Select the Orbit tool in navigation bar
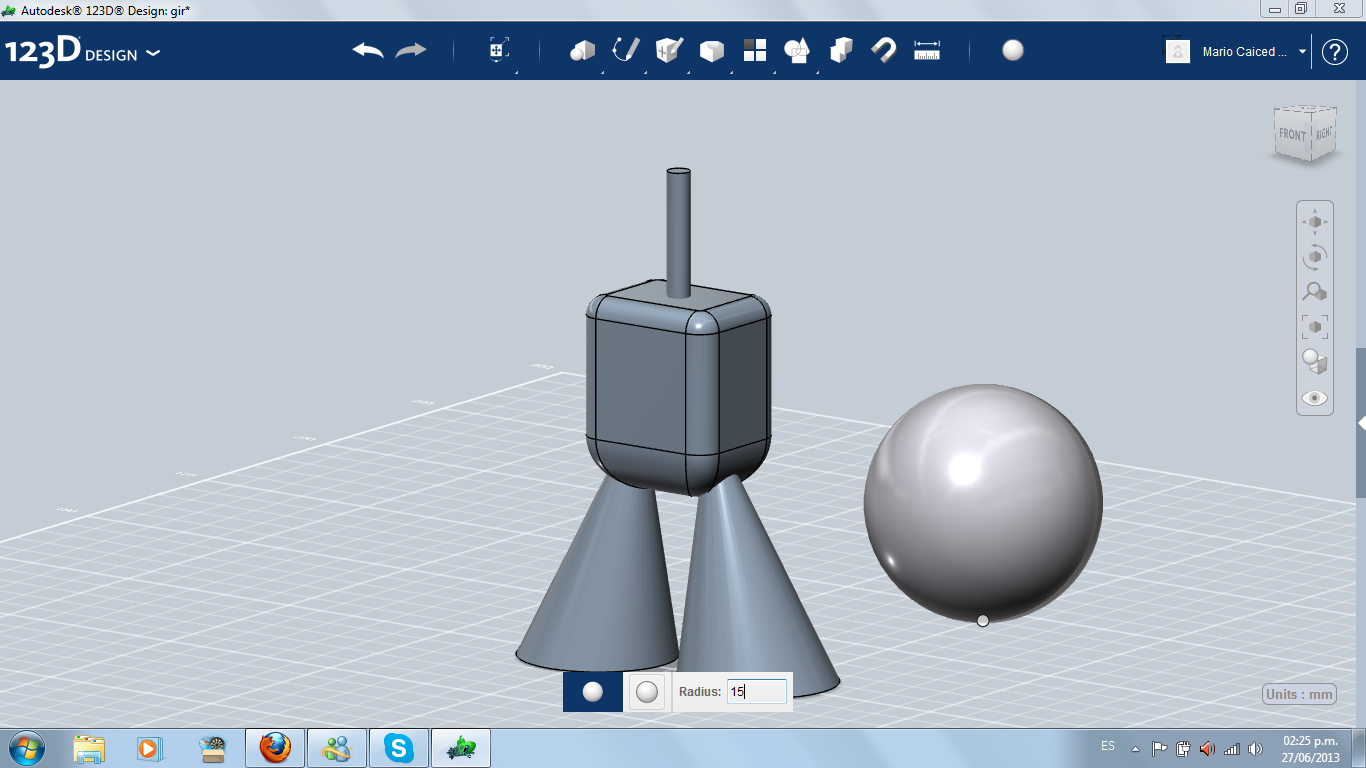 (1315, 257)
